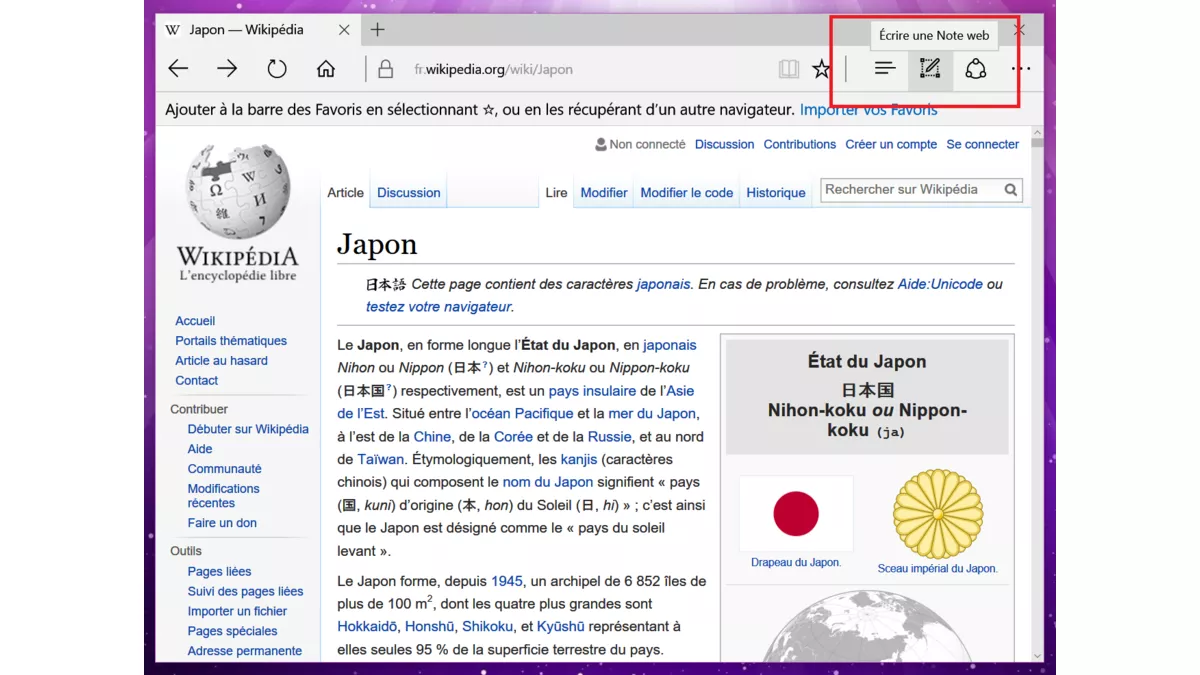The height and width of the screenshot is (675, 1200).
Task: Click Faire un don link
Action: [x=222, y=523]
